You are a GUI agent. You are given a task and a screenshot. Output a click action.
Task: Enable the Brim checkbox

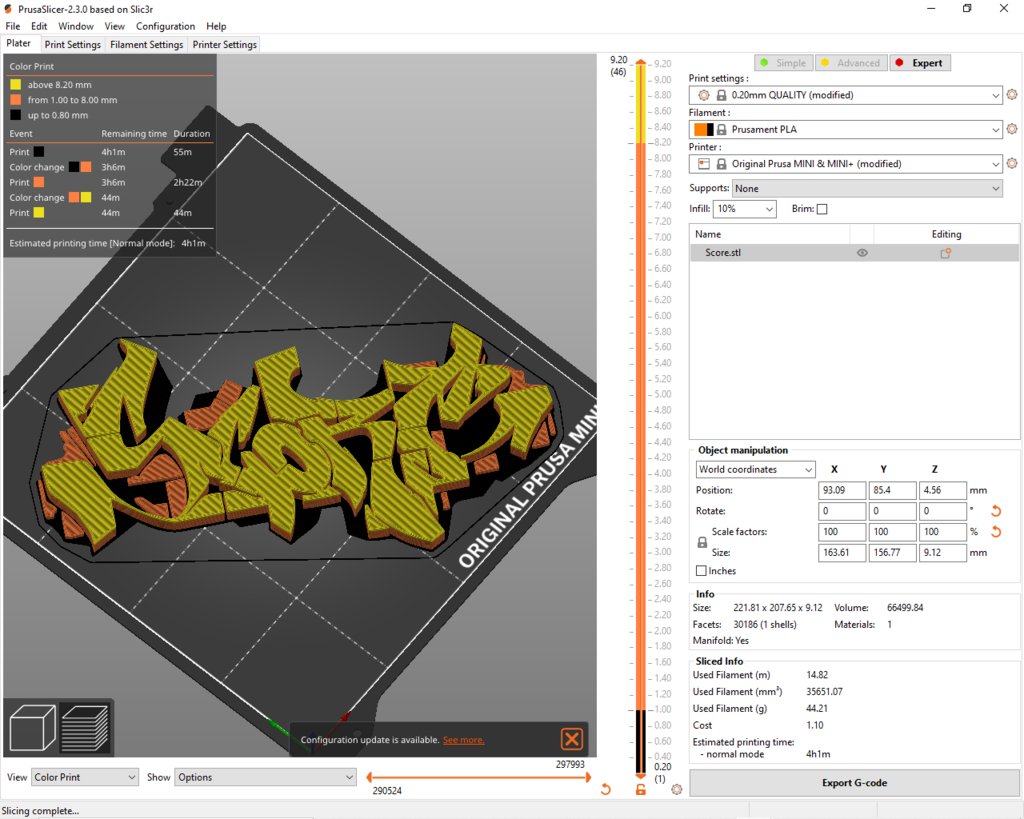pyautogui.click(x=821, y=209)
